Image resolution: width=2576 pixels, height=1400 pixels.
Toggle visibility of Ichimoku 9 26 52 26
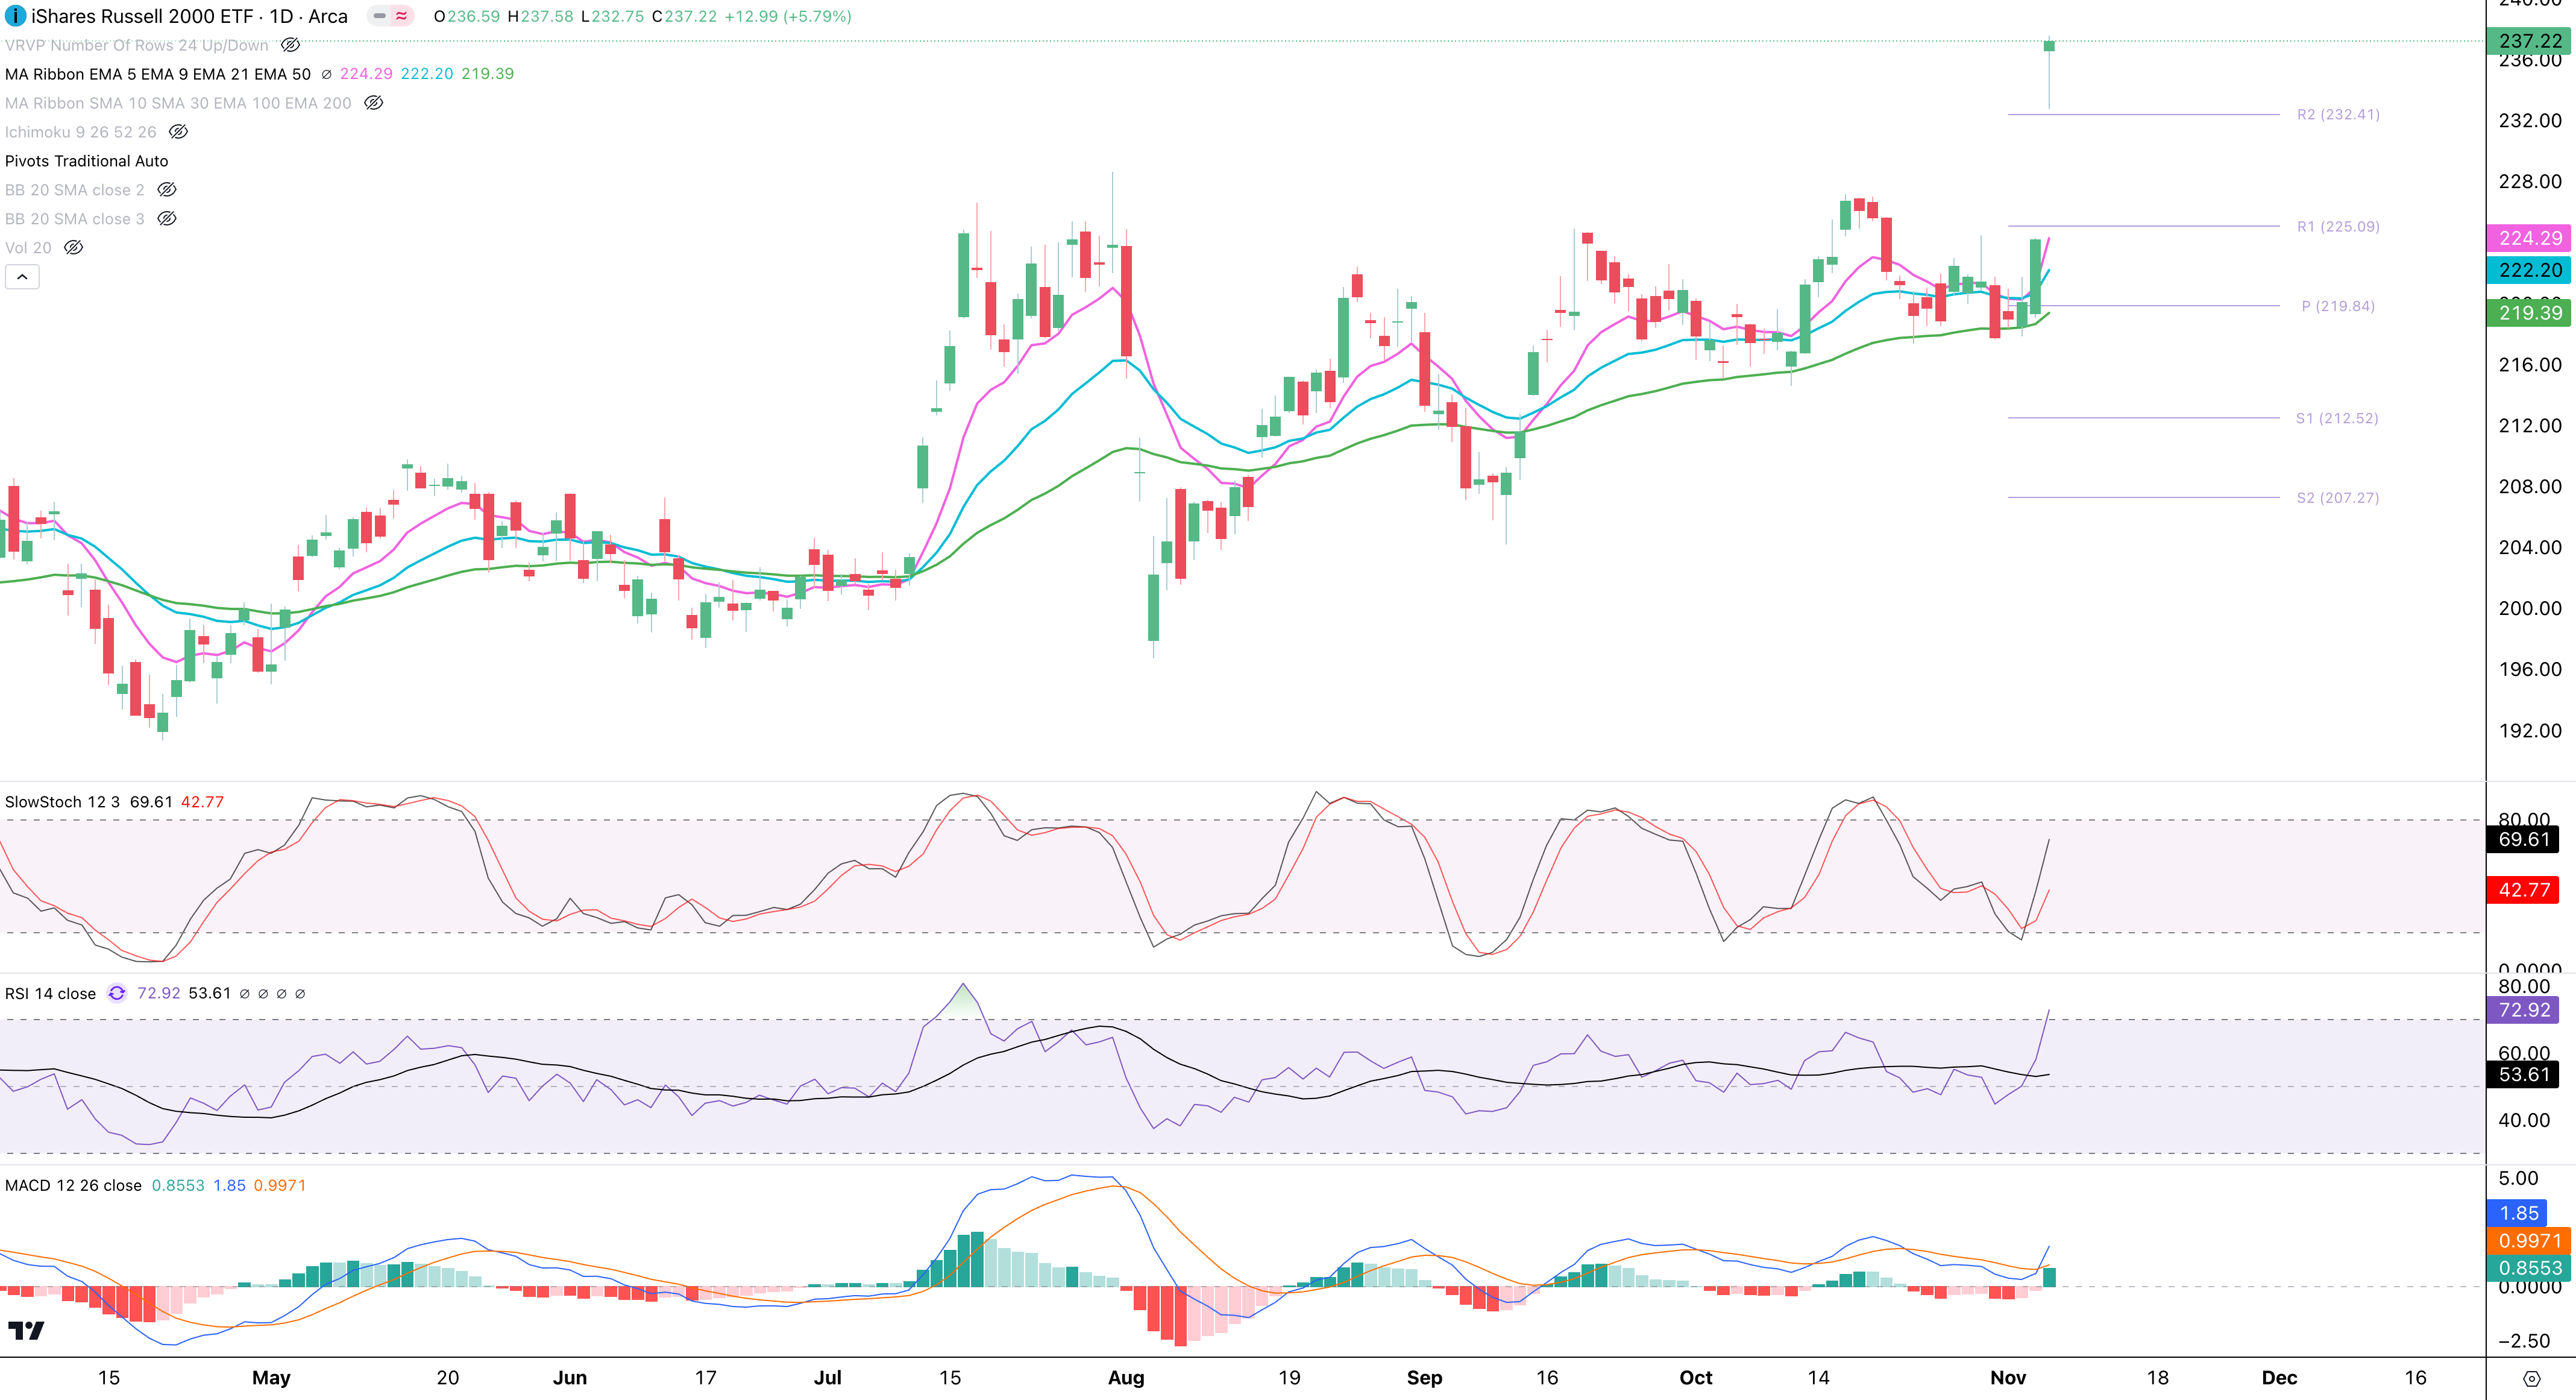coord(178,132)
